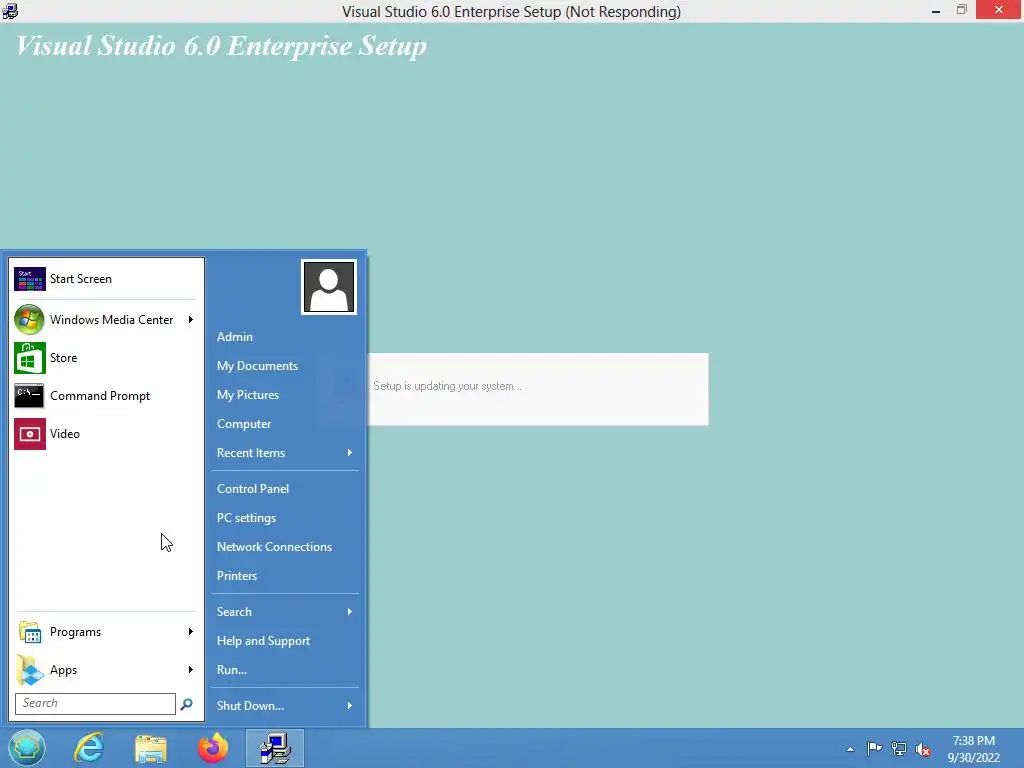The image size is (1024, 768).
Task: Open Printers
Action: tap(237, 576)
